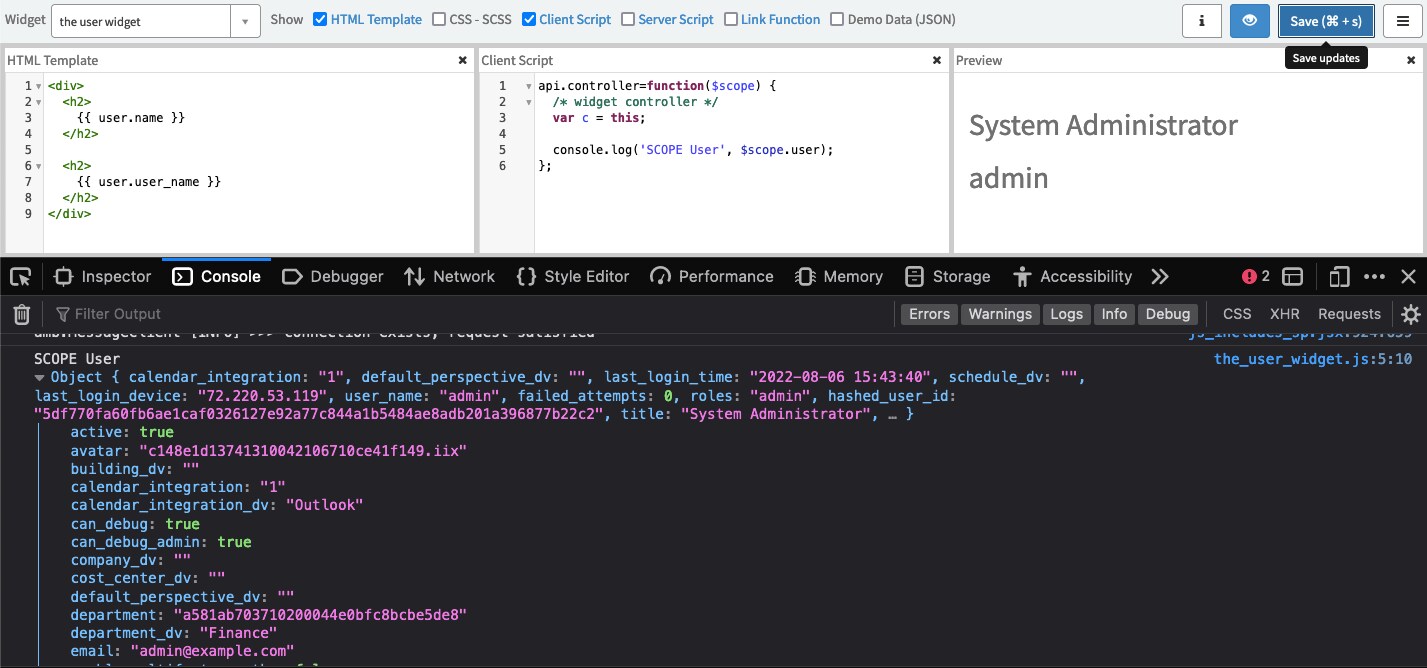1427x668 pixels.
Task: Open the Accessibility tab
Action: coord(1072,276)
